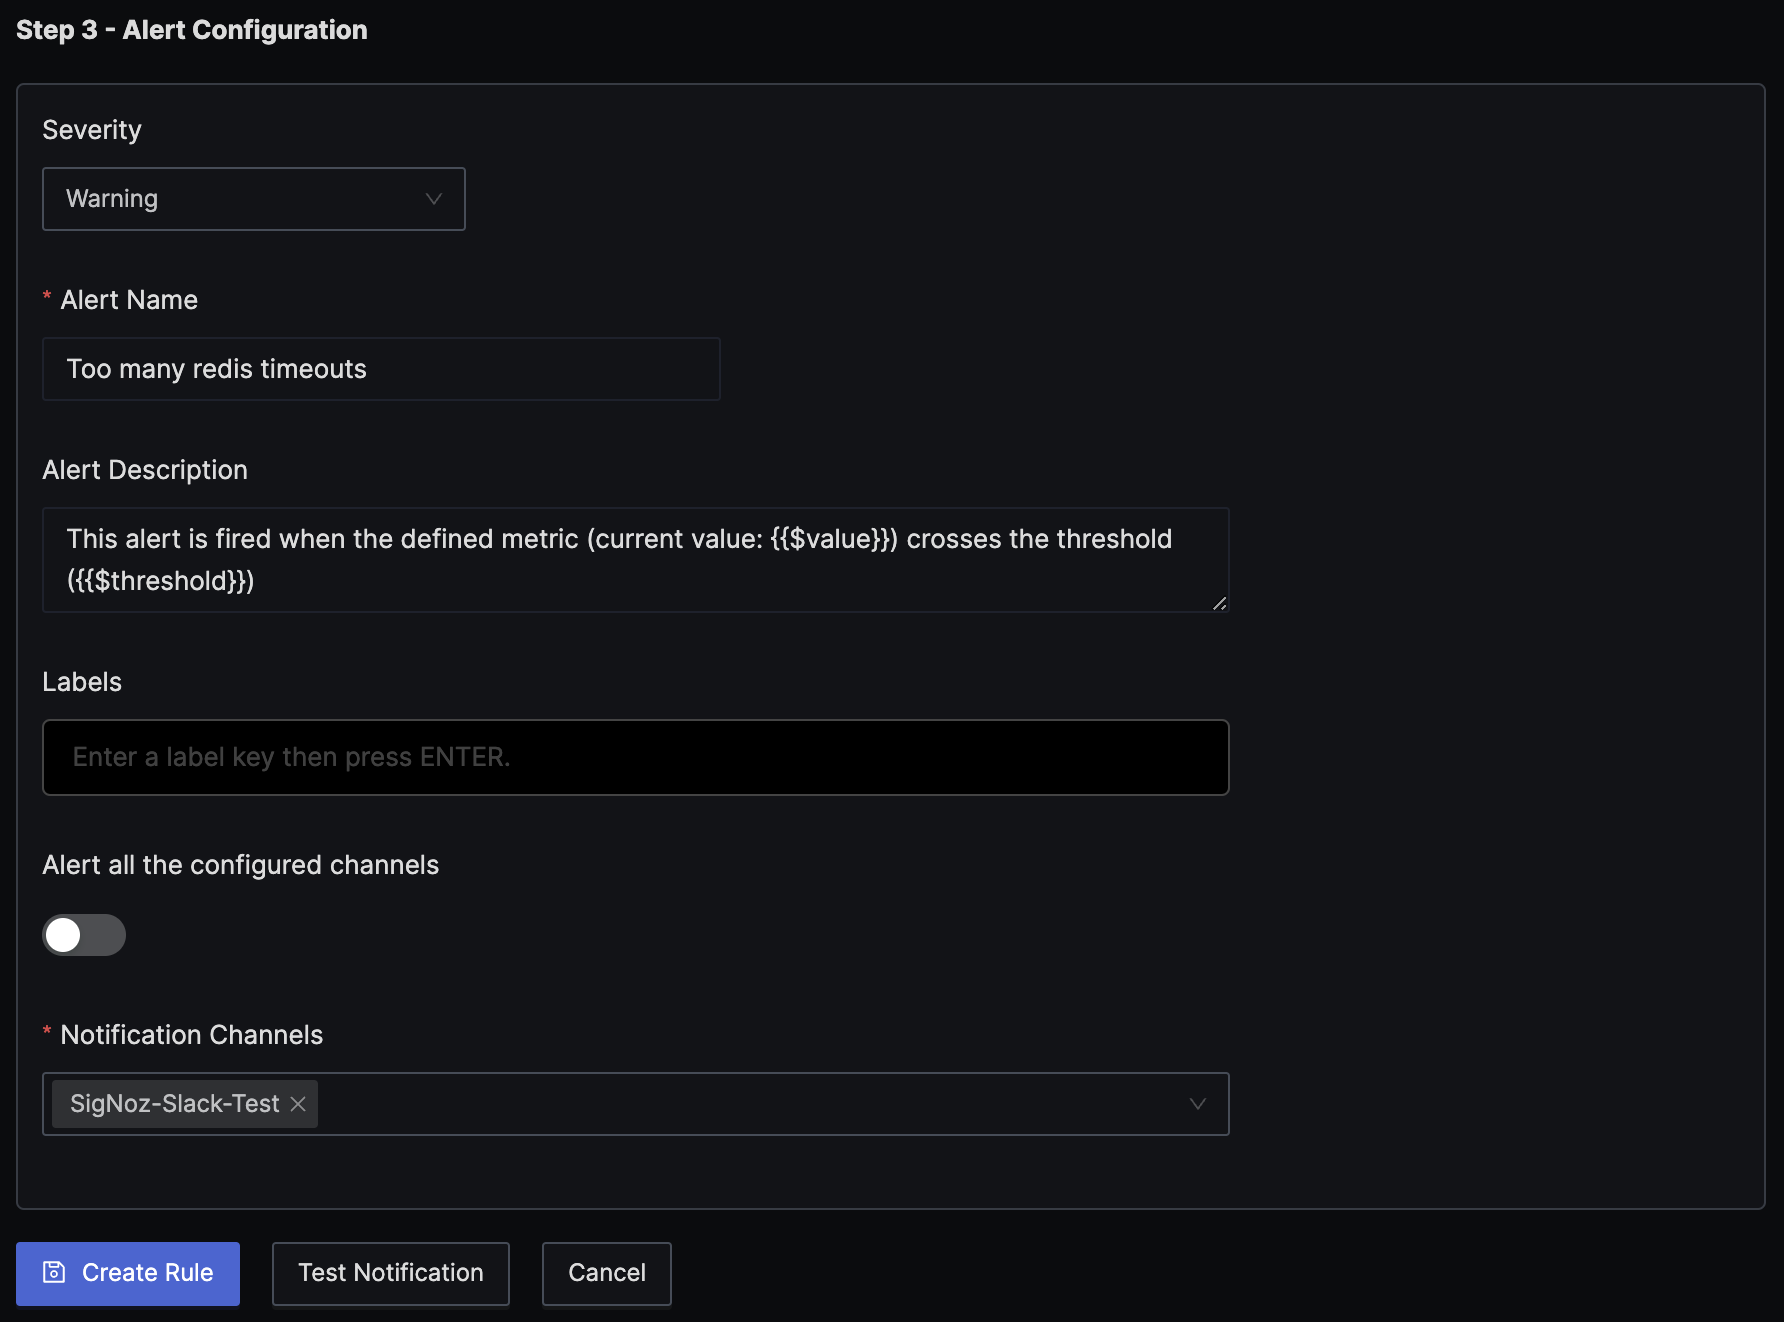The height and width of the screenshot is (1322, 1784).
Task: Click the Step 3 - Alert Configuration heading
Action: click(x=192, y=30)
